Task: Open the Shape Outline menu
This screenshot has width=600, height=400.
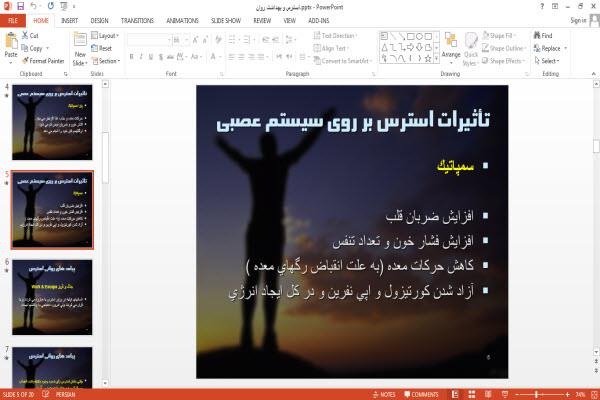Action: coord(504,48)
